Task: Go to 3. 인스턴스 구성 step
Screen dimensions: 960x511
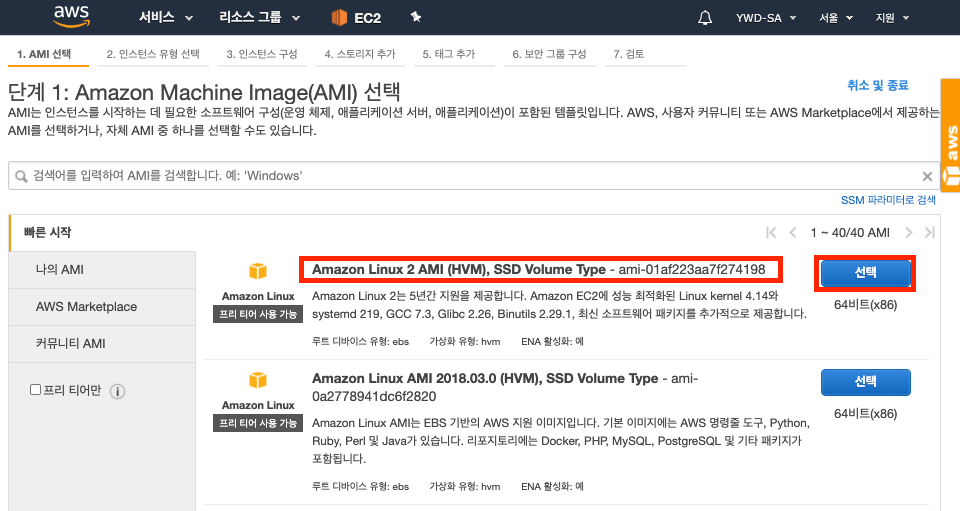Action: click(262, 54)
